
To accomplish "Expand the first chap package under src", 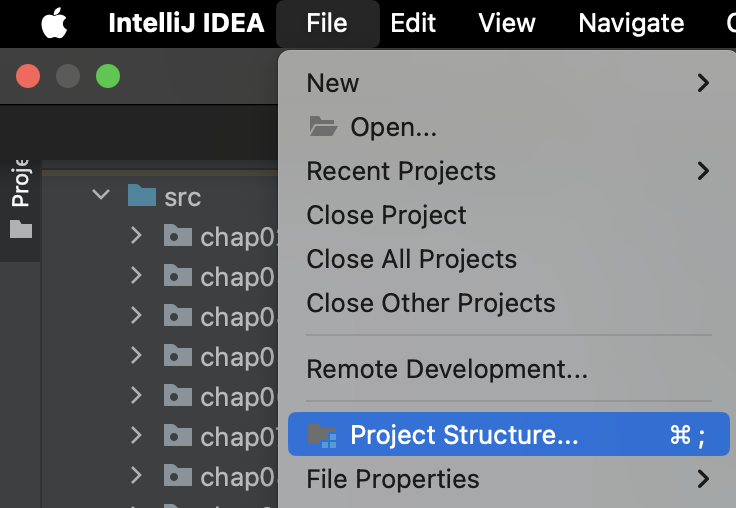I will point(137,236).
